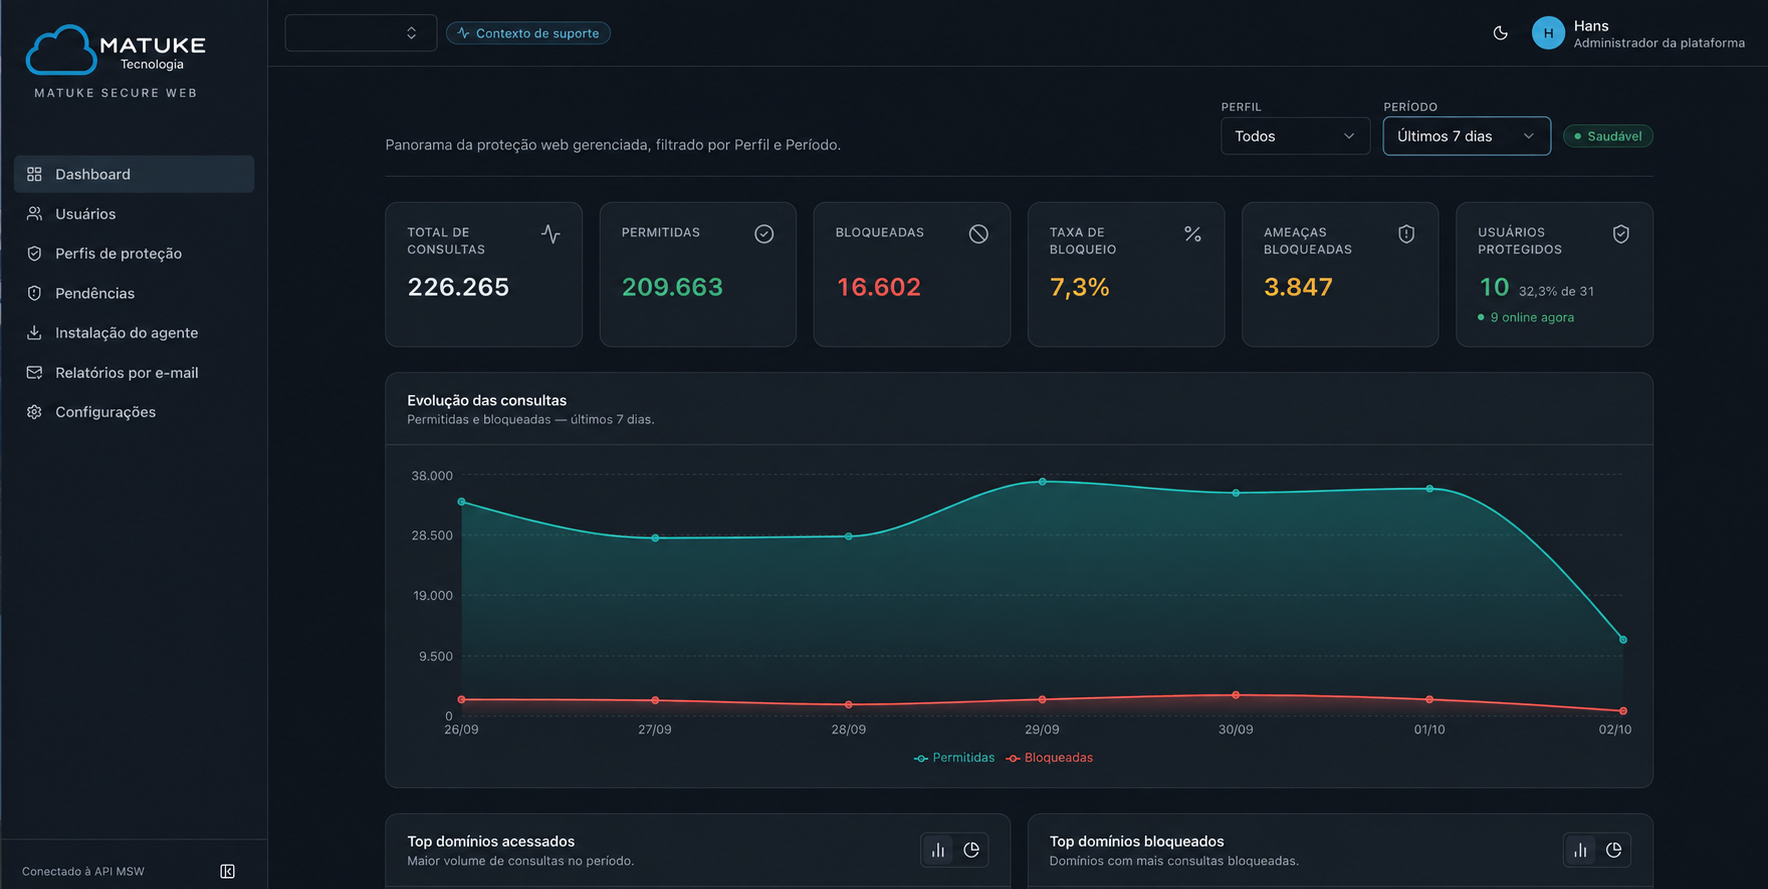Click the Perfis de proteção shield icon
The image size is (1768, 889).
(x=34, y=253)
